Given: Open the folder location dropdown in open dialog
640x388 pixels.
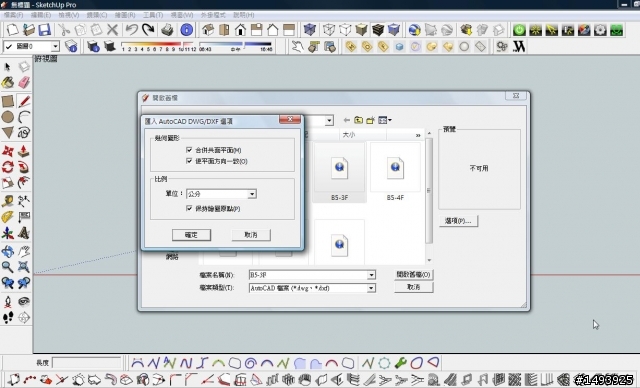Looking at the screenshot, I should (329, 120).
